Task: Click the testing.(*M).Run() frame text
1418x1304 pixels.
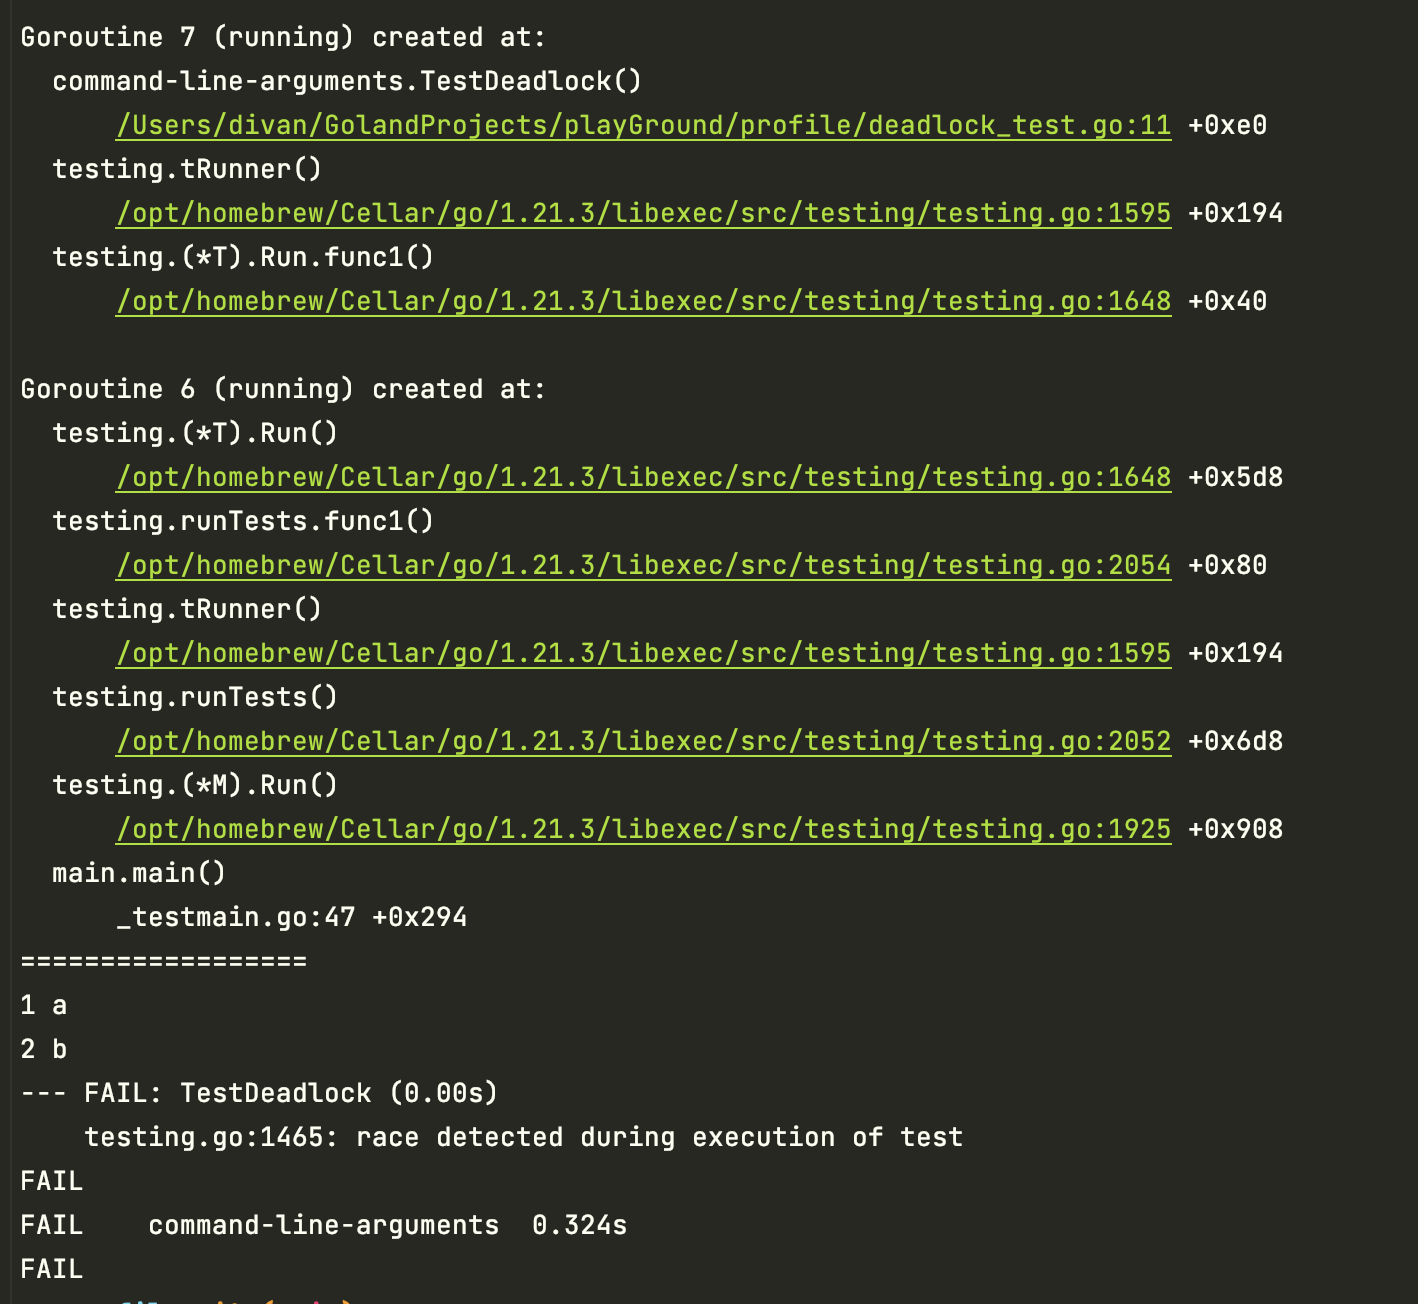Action: pyautogui.click(x=195, y=785)
